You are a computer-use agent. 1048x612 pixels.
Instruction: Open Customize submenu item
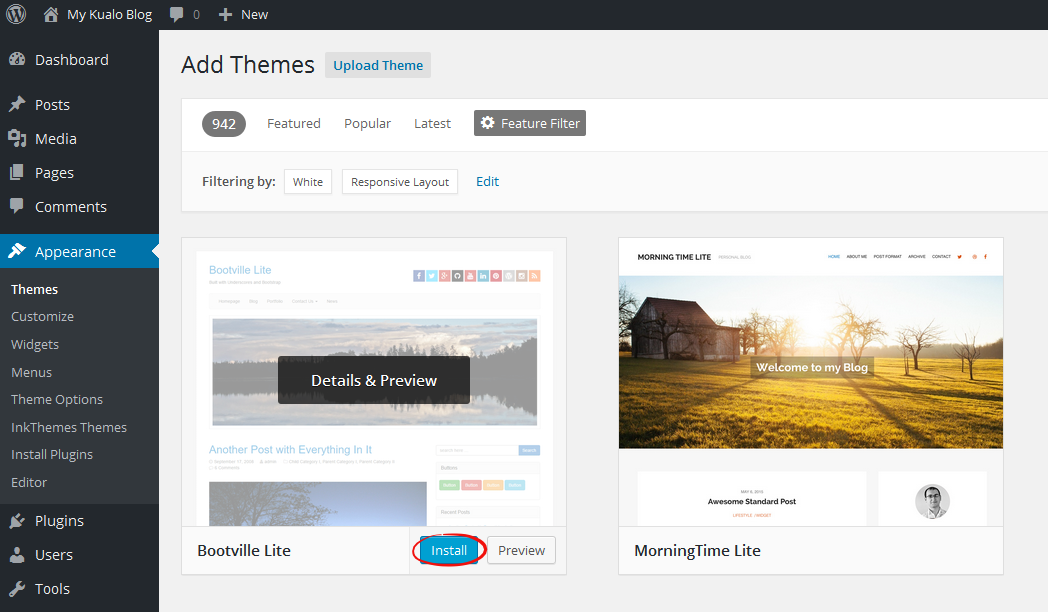[43, 317]
